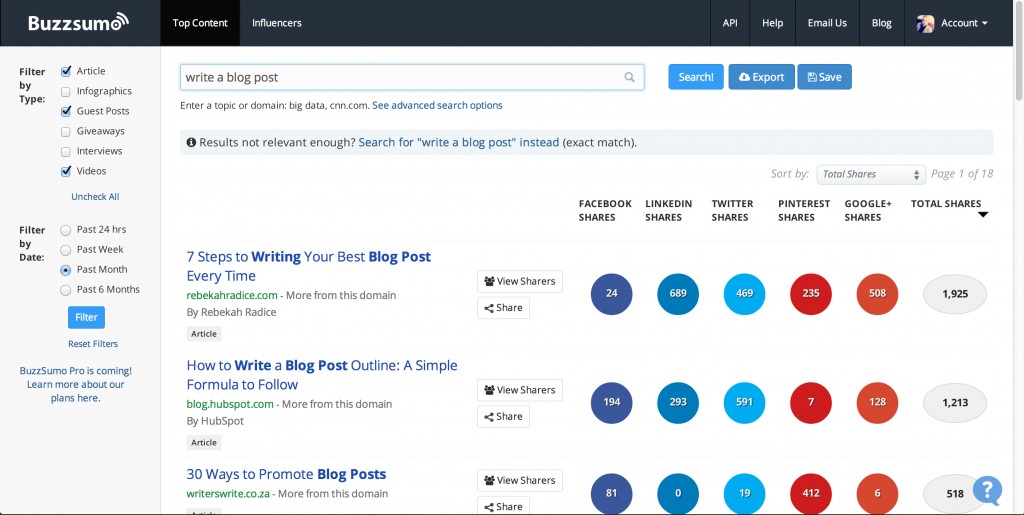The width and height of the screenshot is (1024, 515).
Task: Select Past Month date filter
Action: pos(65,270)
